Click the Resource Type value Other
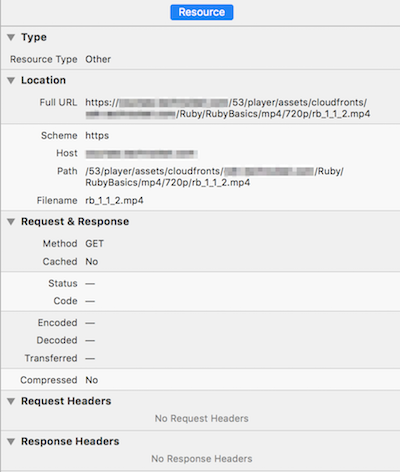The height and width of the screenshot is (472, 400). point(98,59)
